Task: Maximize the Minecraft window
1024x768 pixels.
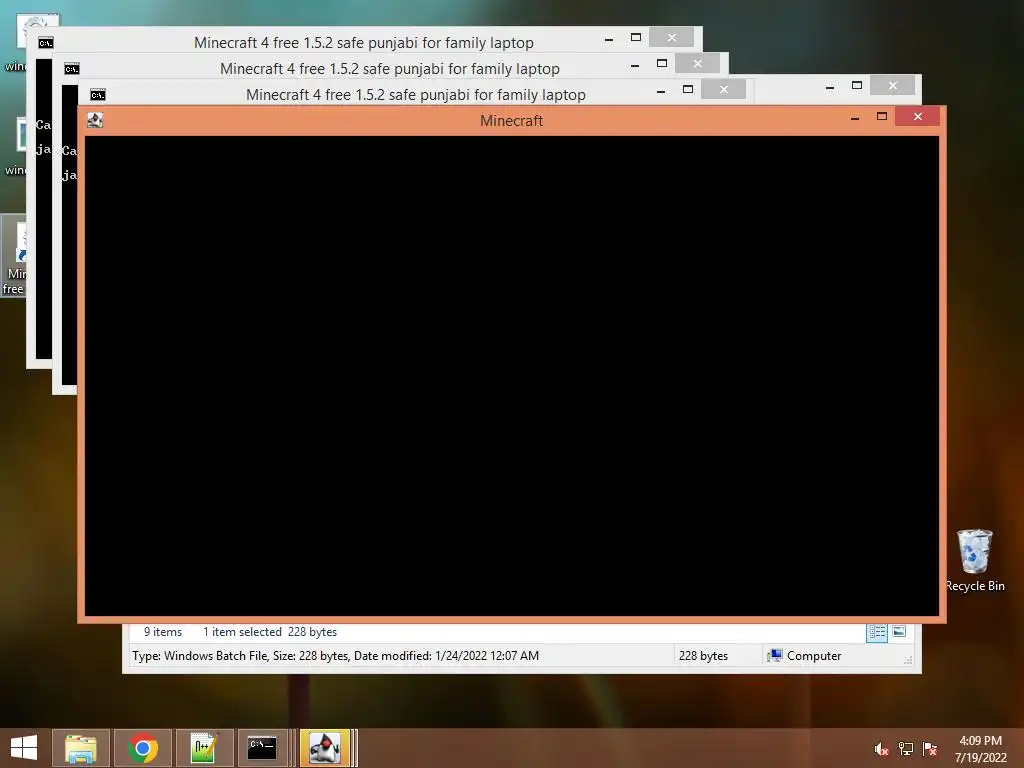Action: 882,117
